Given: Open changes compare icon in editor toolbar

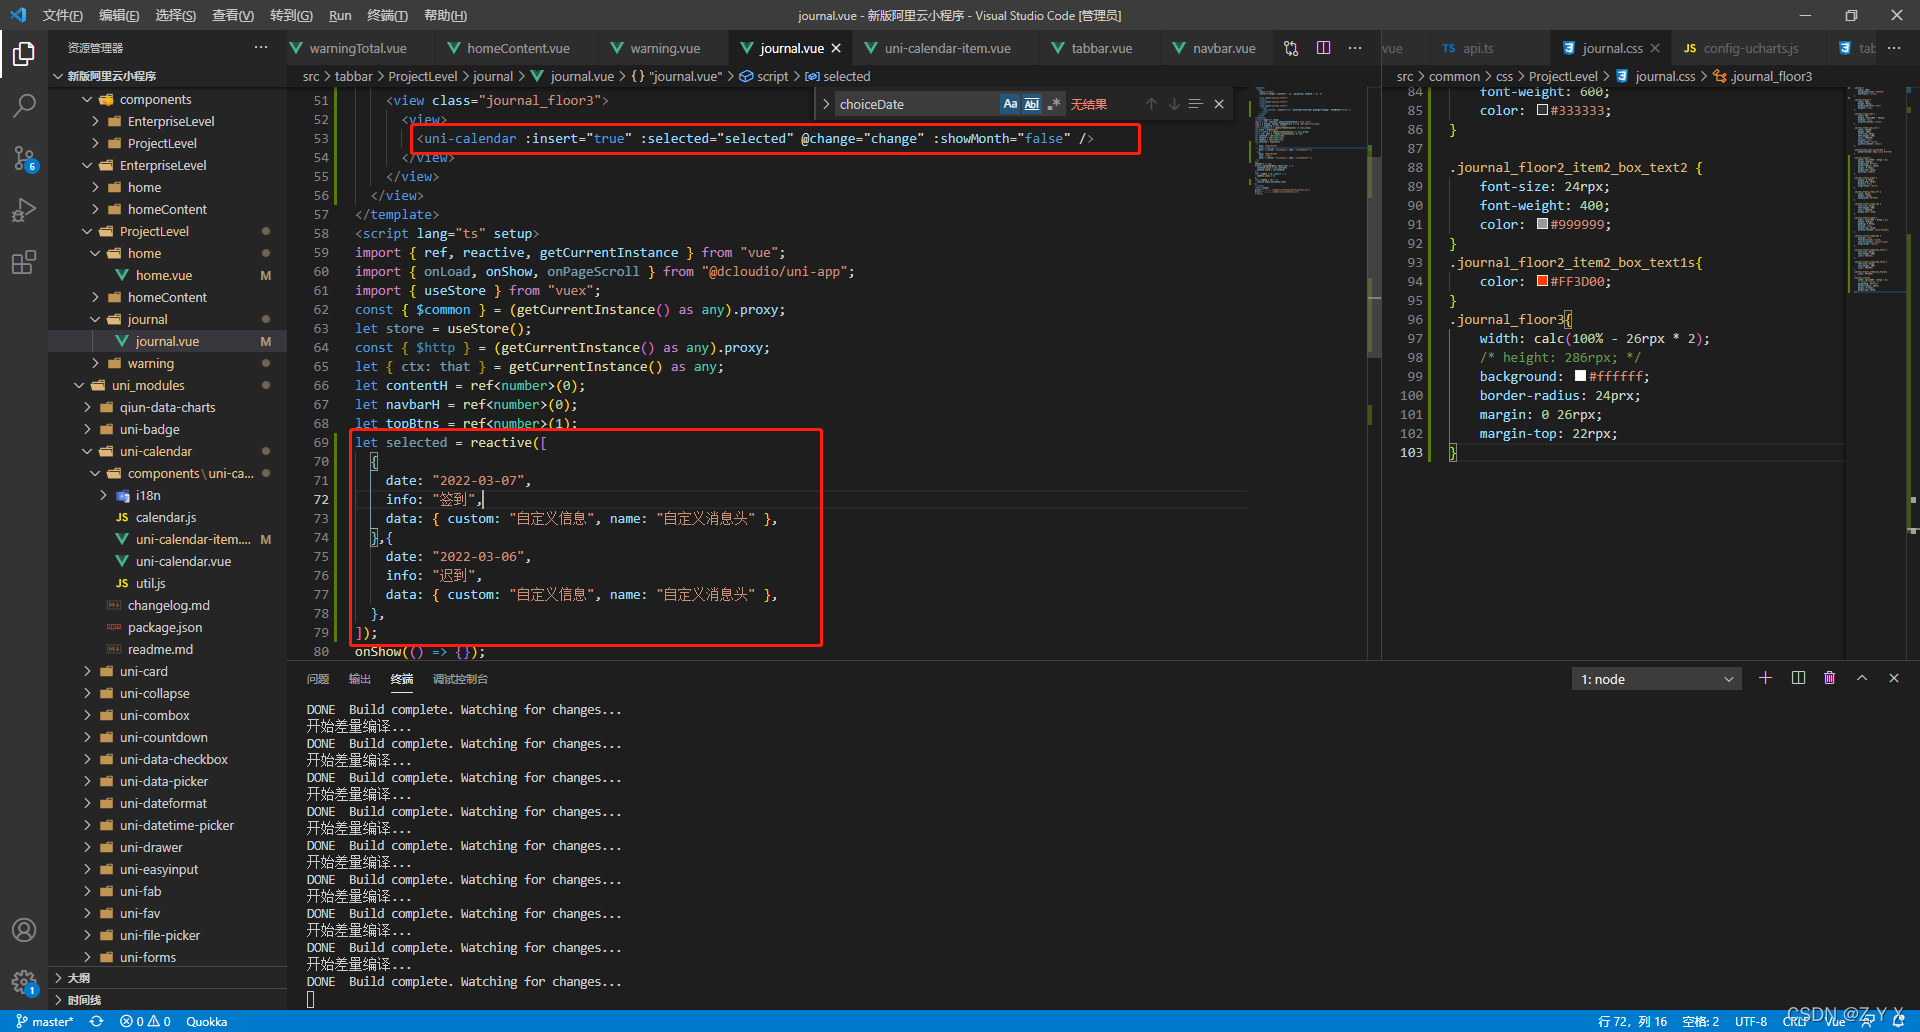Looking at the screenshot, I should click(1291, 48).
